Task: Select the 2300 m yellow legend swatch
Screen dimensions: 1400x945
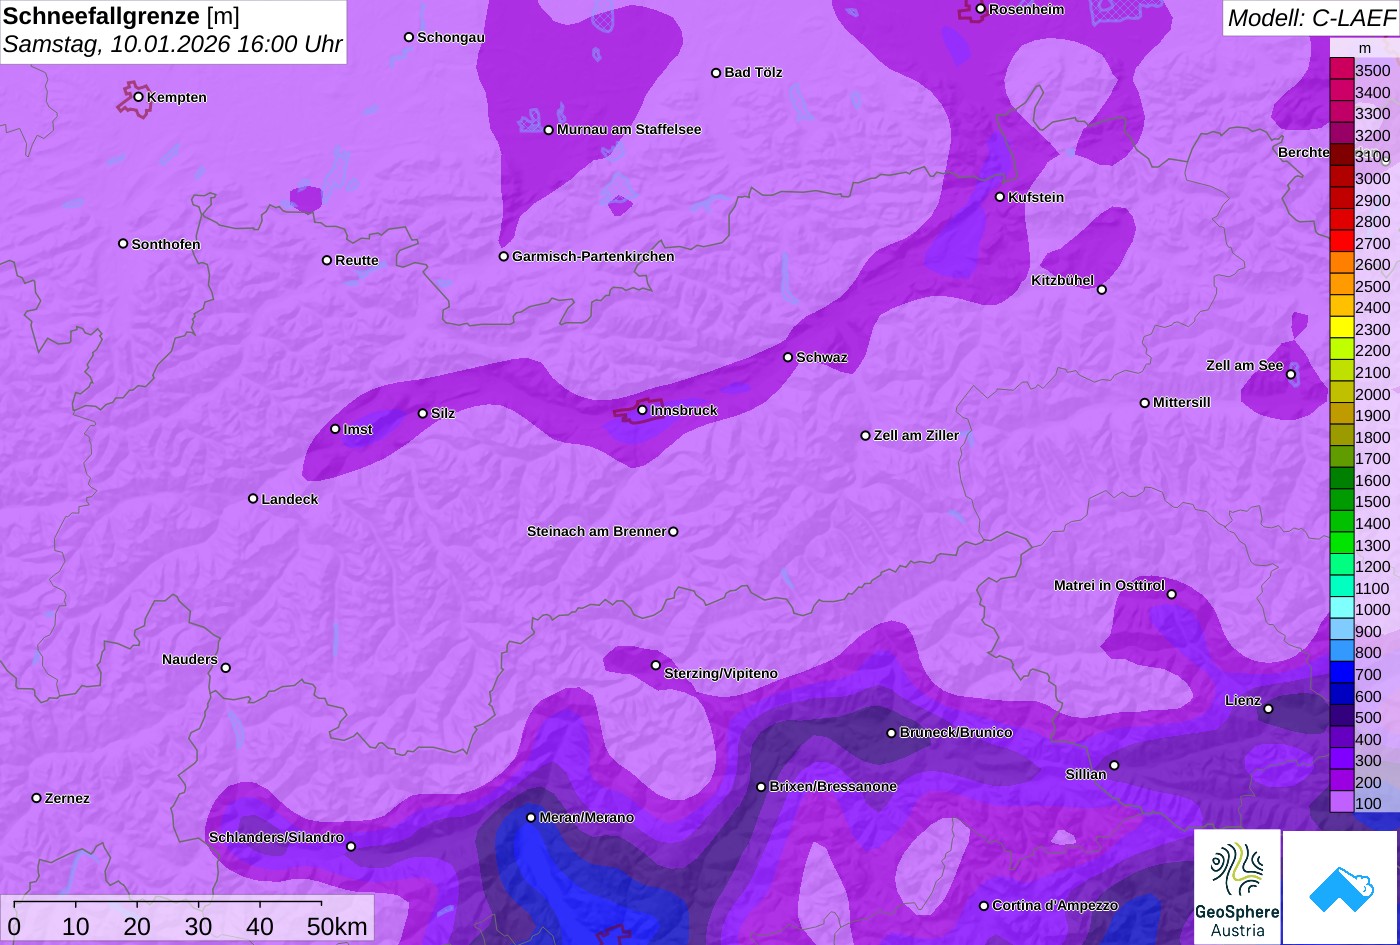Action: click(1341, 329)
